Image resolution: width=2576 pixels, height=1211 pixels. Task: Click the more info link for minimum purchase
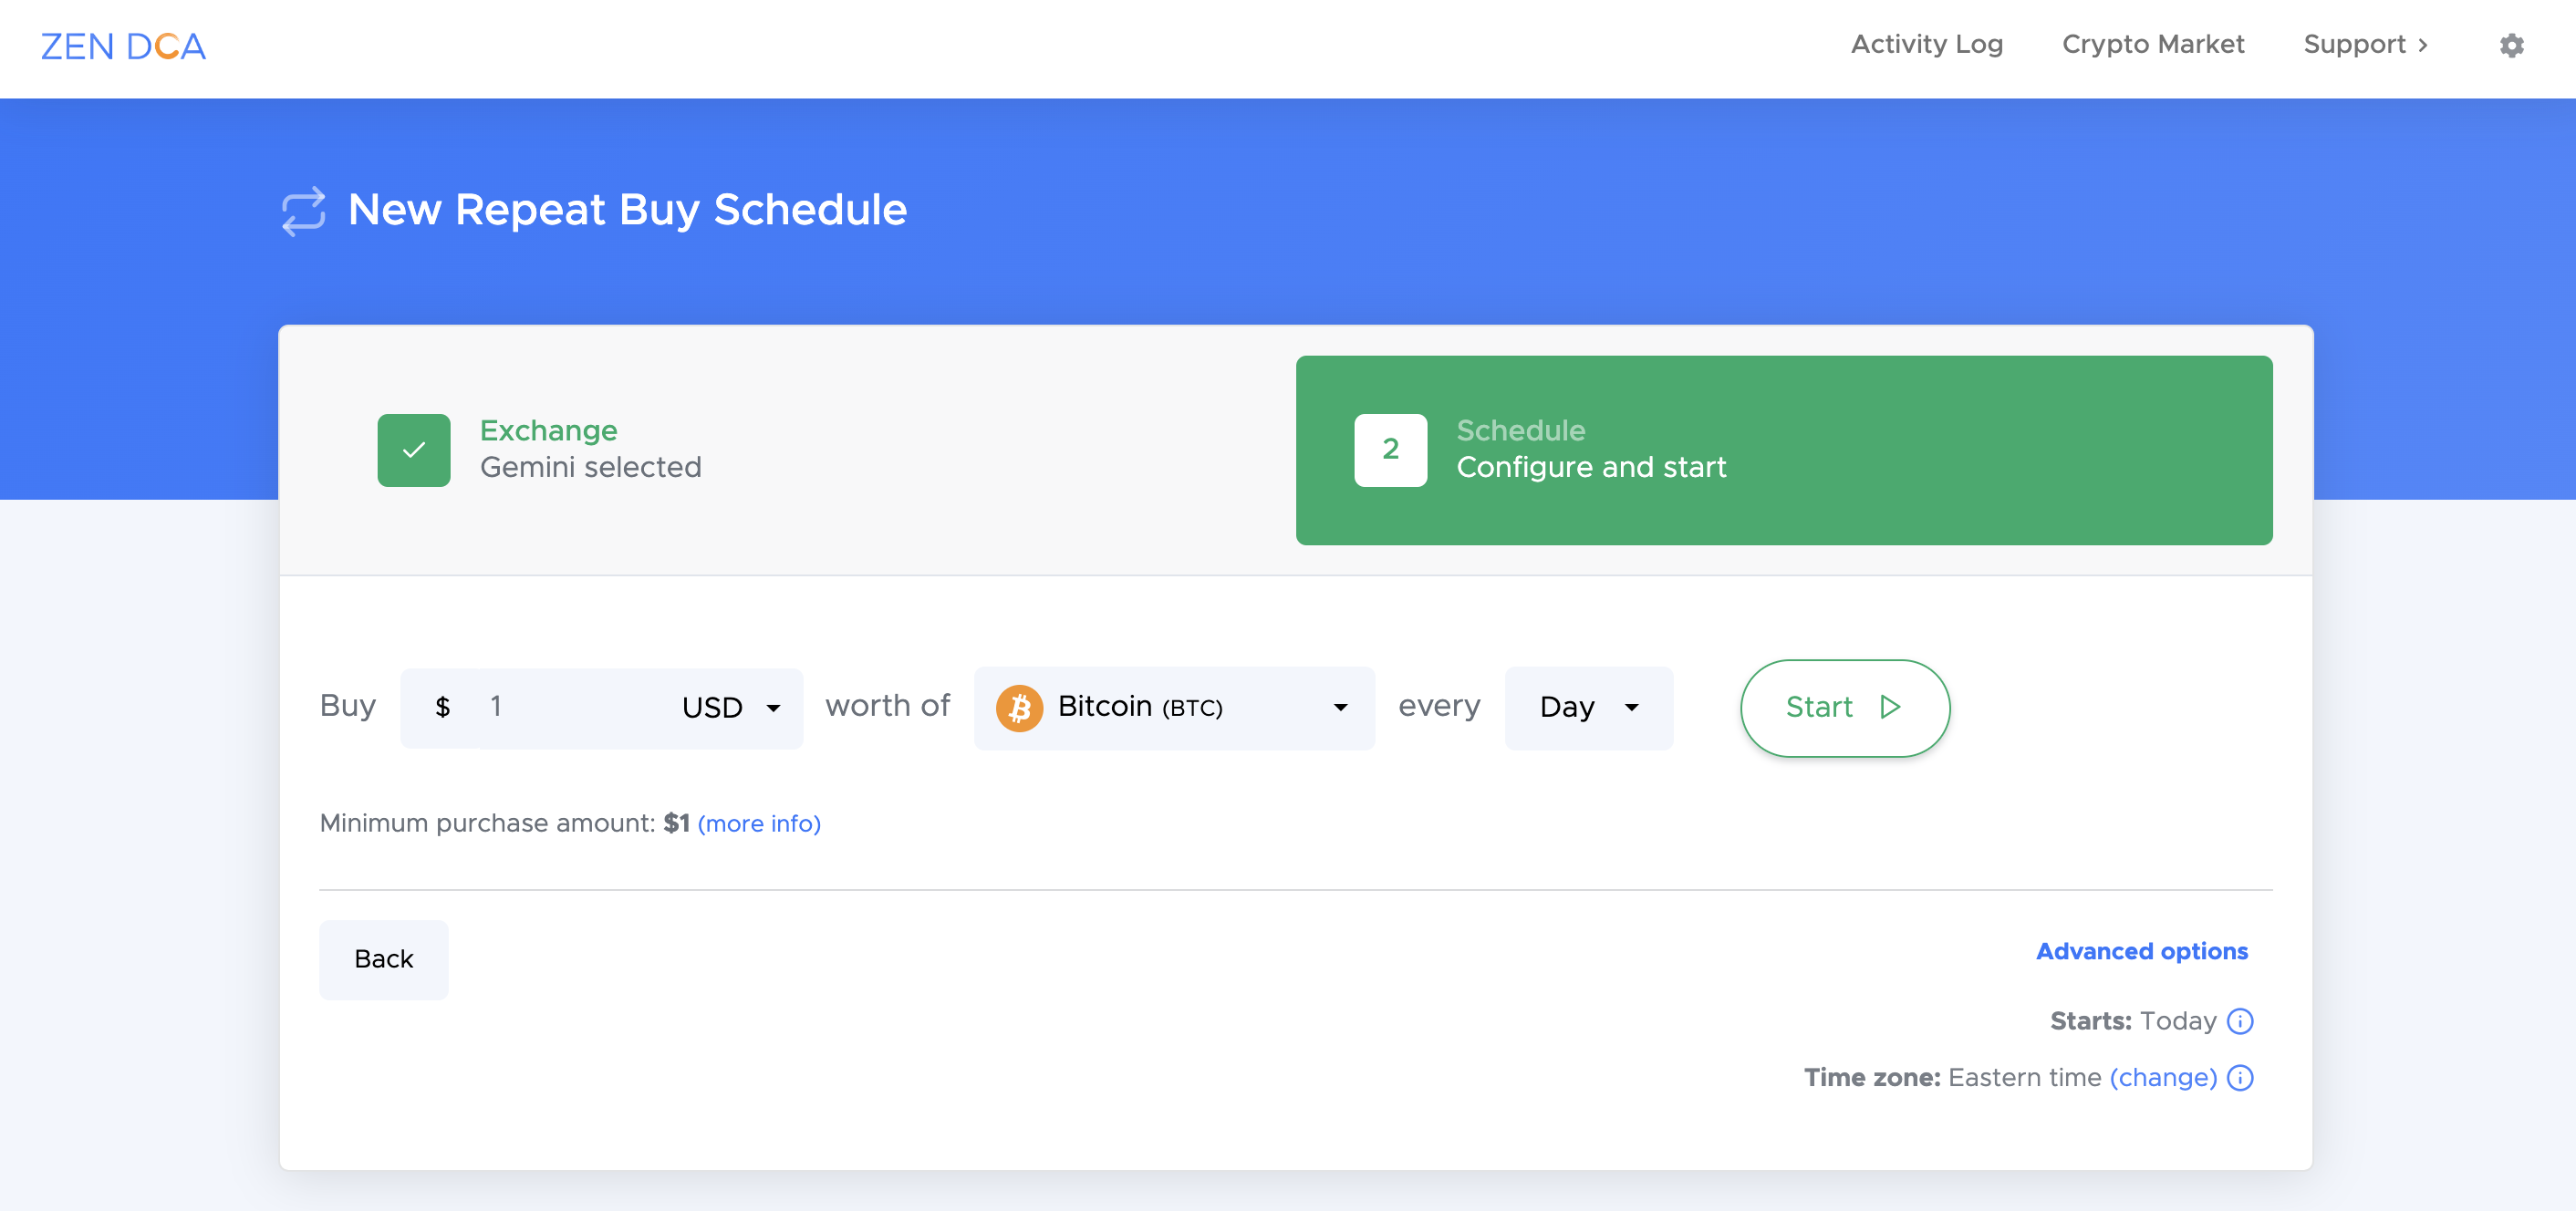point(757,823)
